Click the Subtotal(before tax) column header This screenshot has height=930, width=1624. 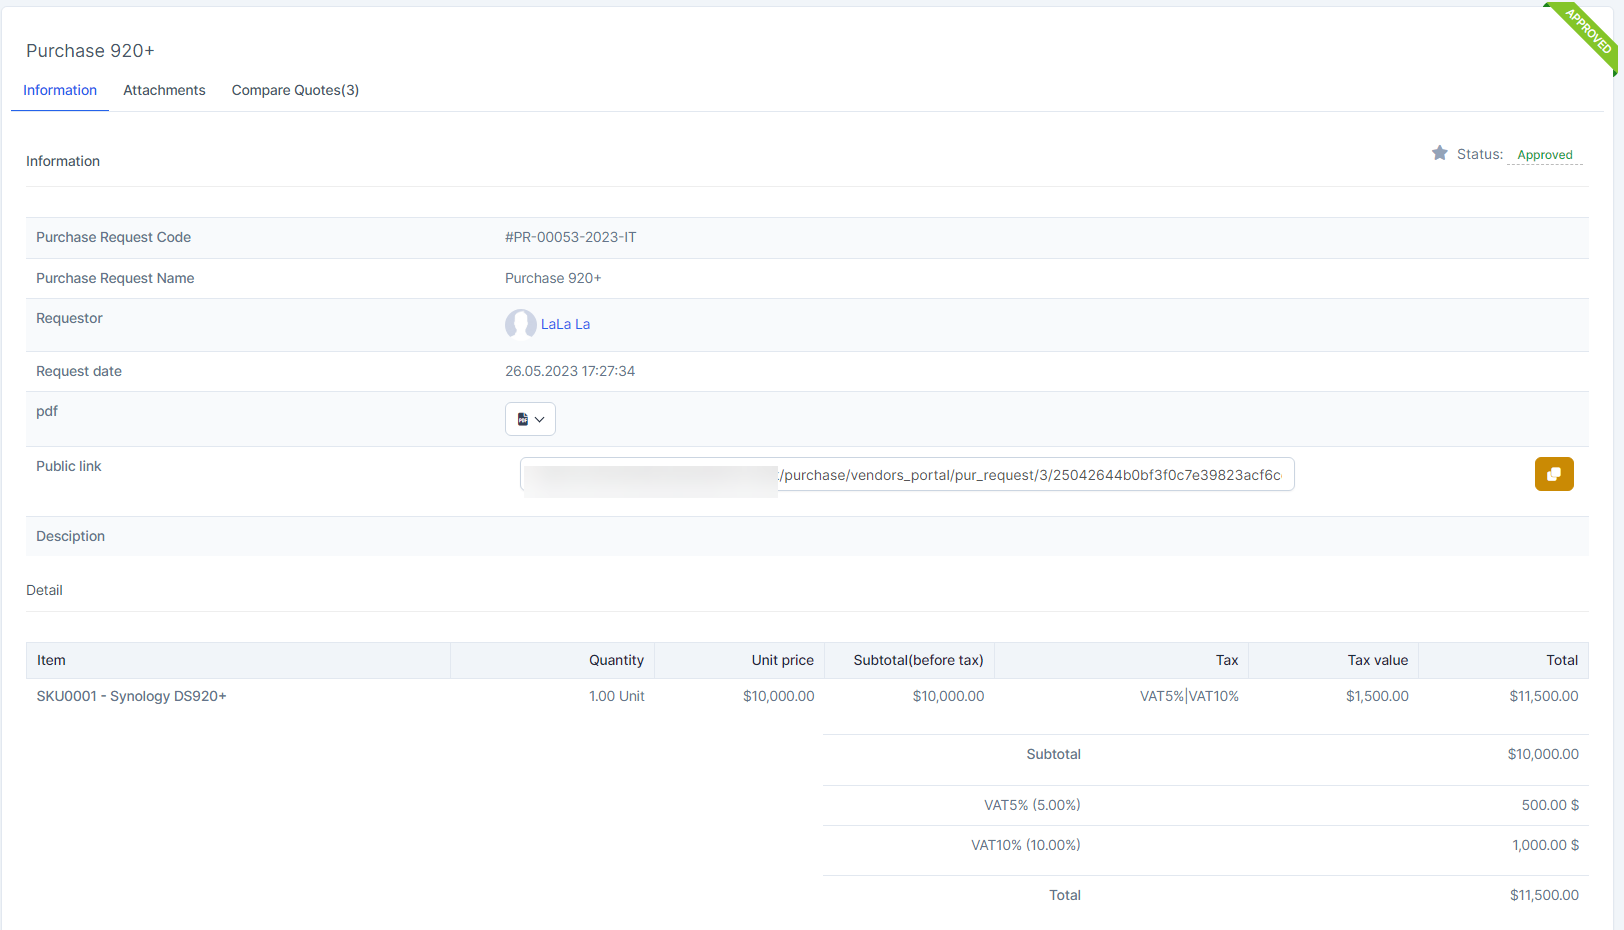click(x=918, y=660)
